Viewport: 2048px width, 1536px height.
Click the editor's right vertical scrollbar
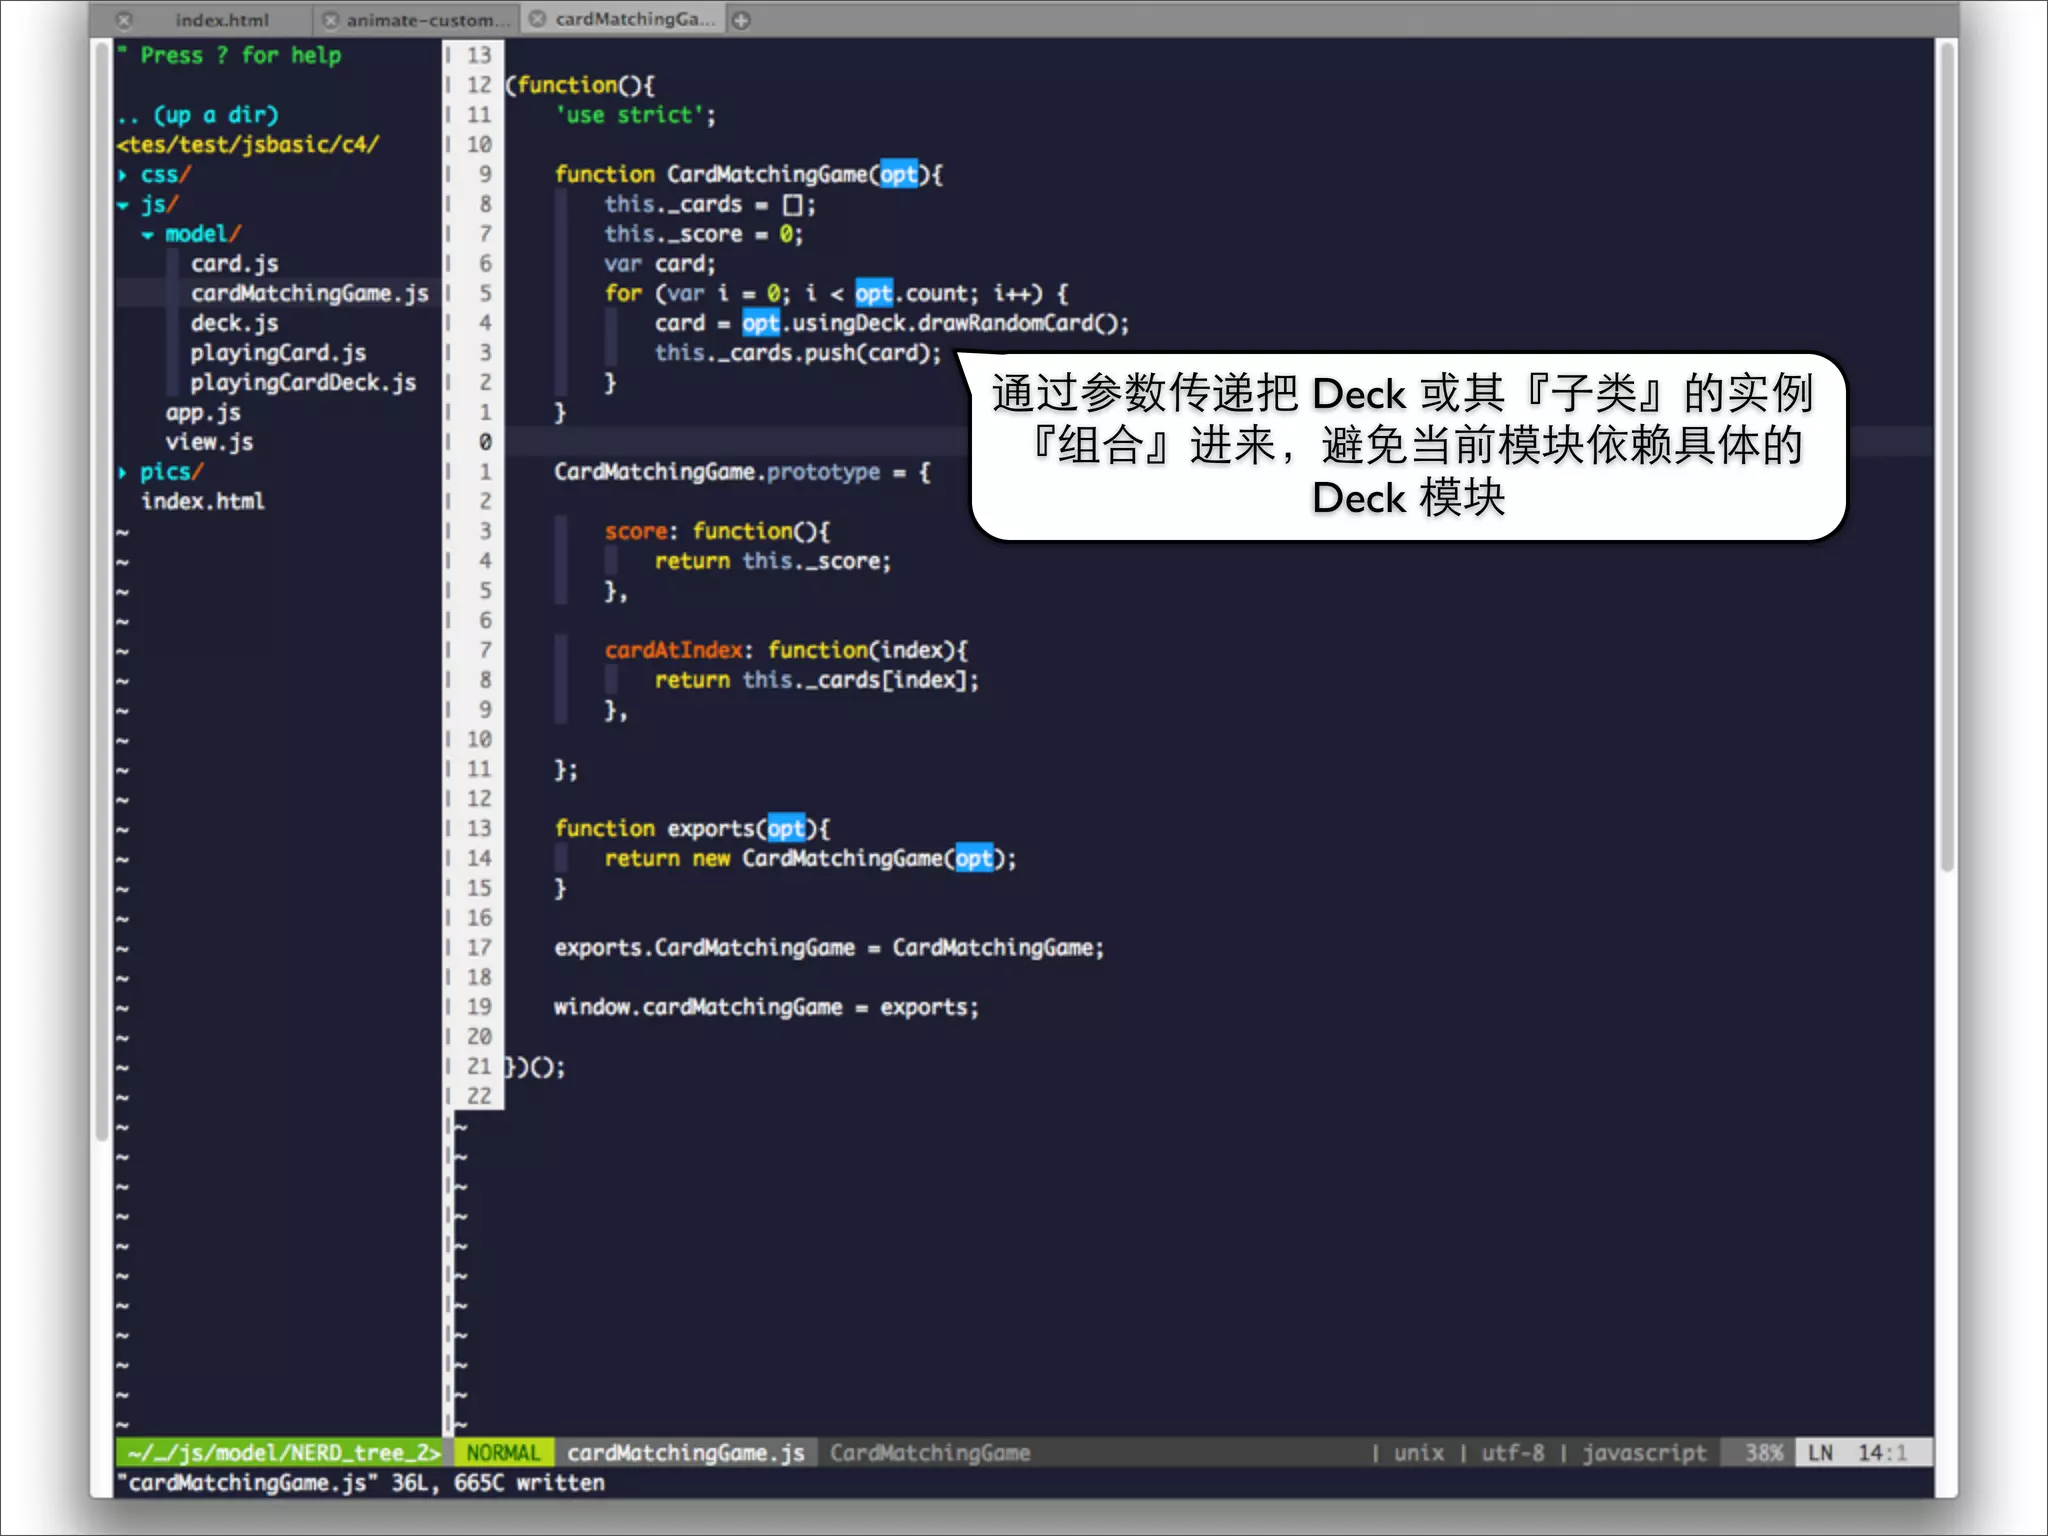pyautogui.click(x=1945, y=457)
